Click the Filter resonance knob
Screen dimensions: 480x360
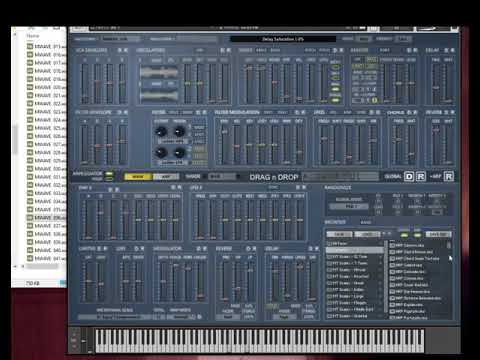[179, 131]
